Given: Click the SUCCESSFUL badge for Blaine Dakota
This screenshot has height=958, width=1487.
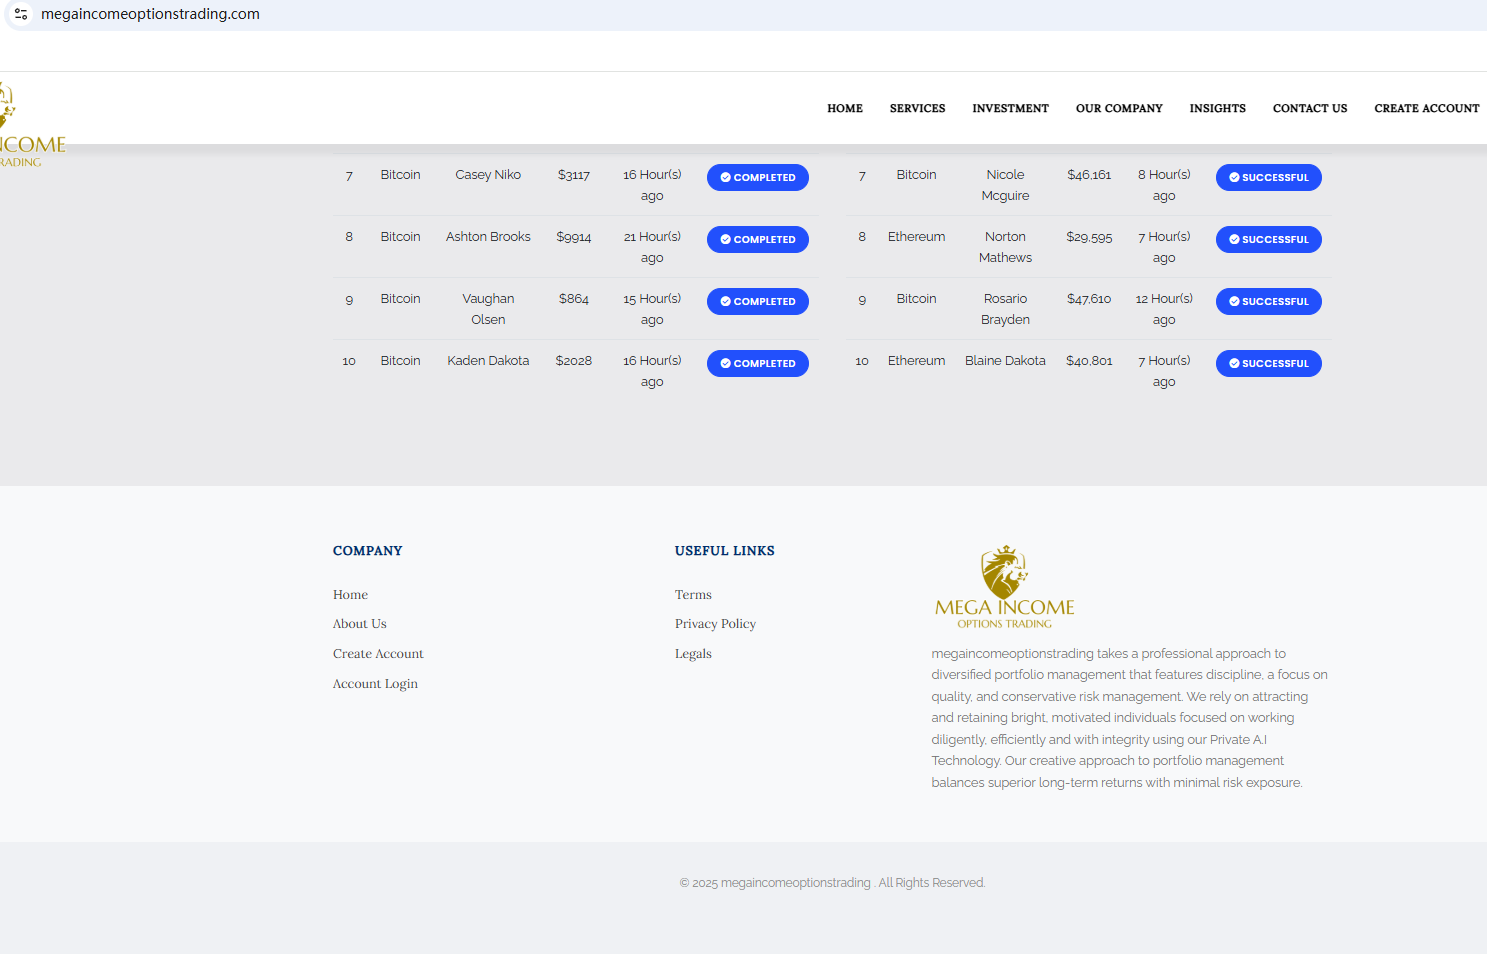Looking at the screenshot, I should (1268, 364).
